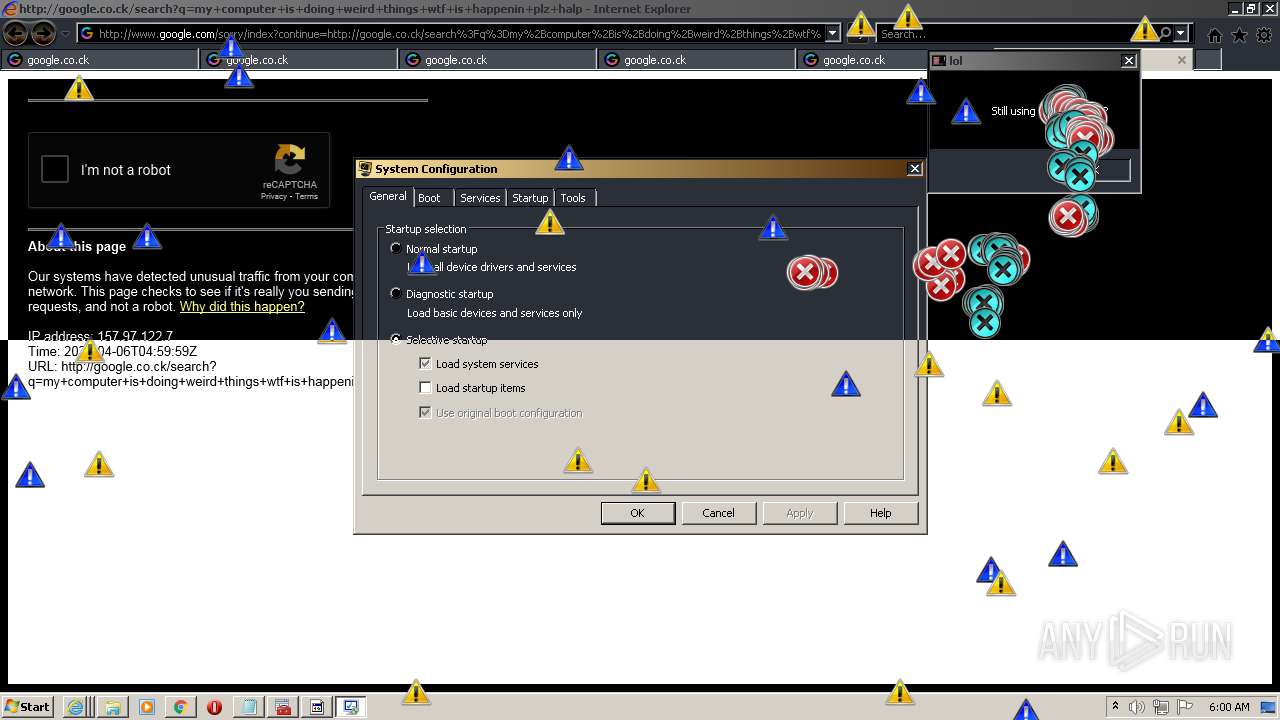Open the reCAPTCHA Privacy link
The width and height of the screenshot is (1280, 720).
pyautogui.click(x=274, y=196)
